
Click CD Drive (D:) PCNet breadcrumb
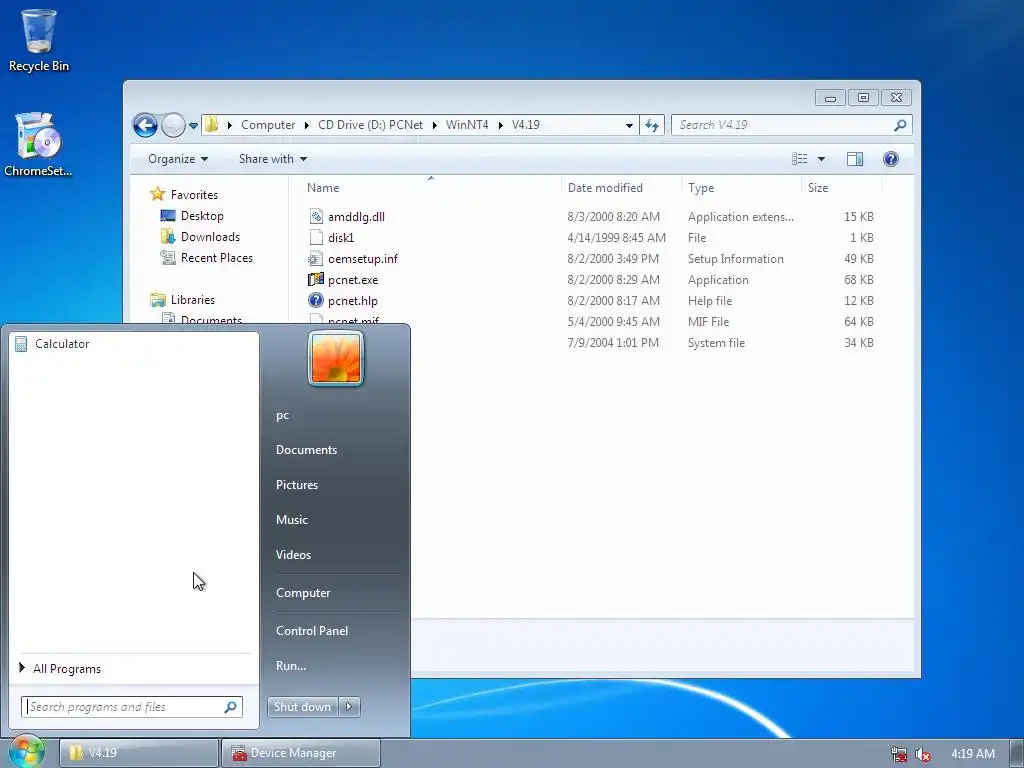370,125
